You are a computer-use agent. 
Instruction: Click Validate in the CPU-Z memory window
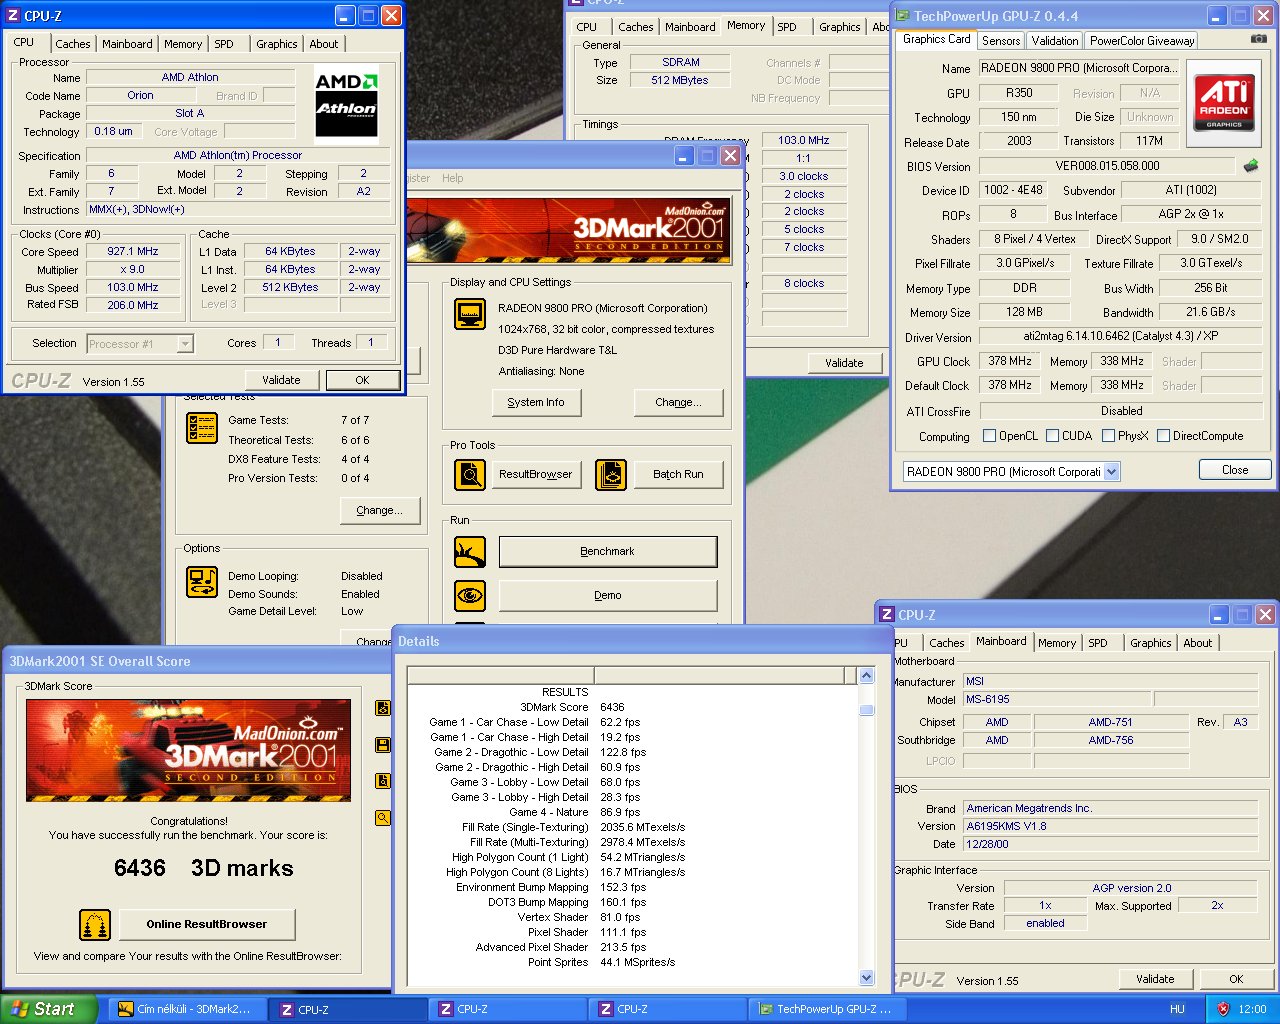[844, 363]
